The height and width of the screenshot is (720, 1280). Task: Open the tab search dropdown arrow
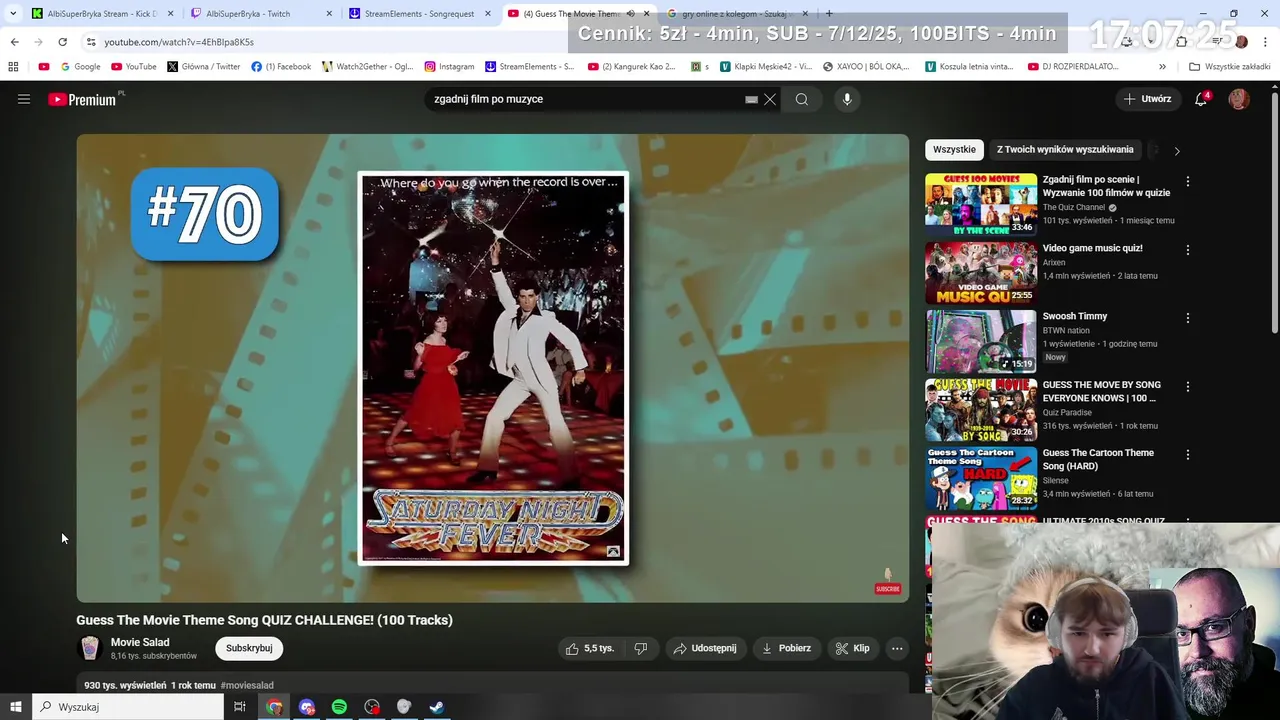(x=13, y=14)
